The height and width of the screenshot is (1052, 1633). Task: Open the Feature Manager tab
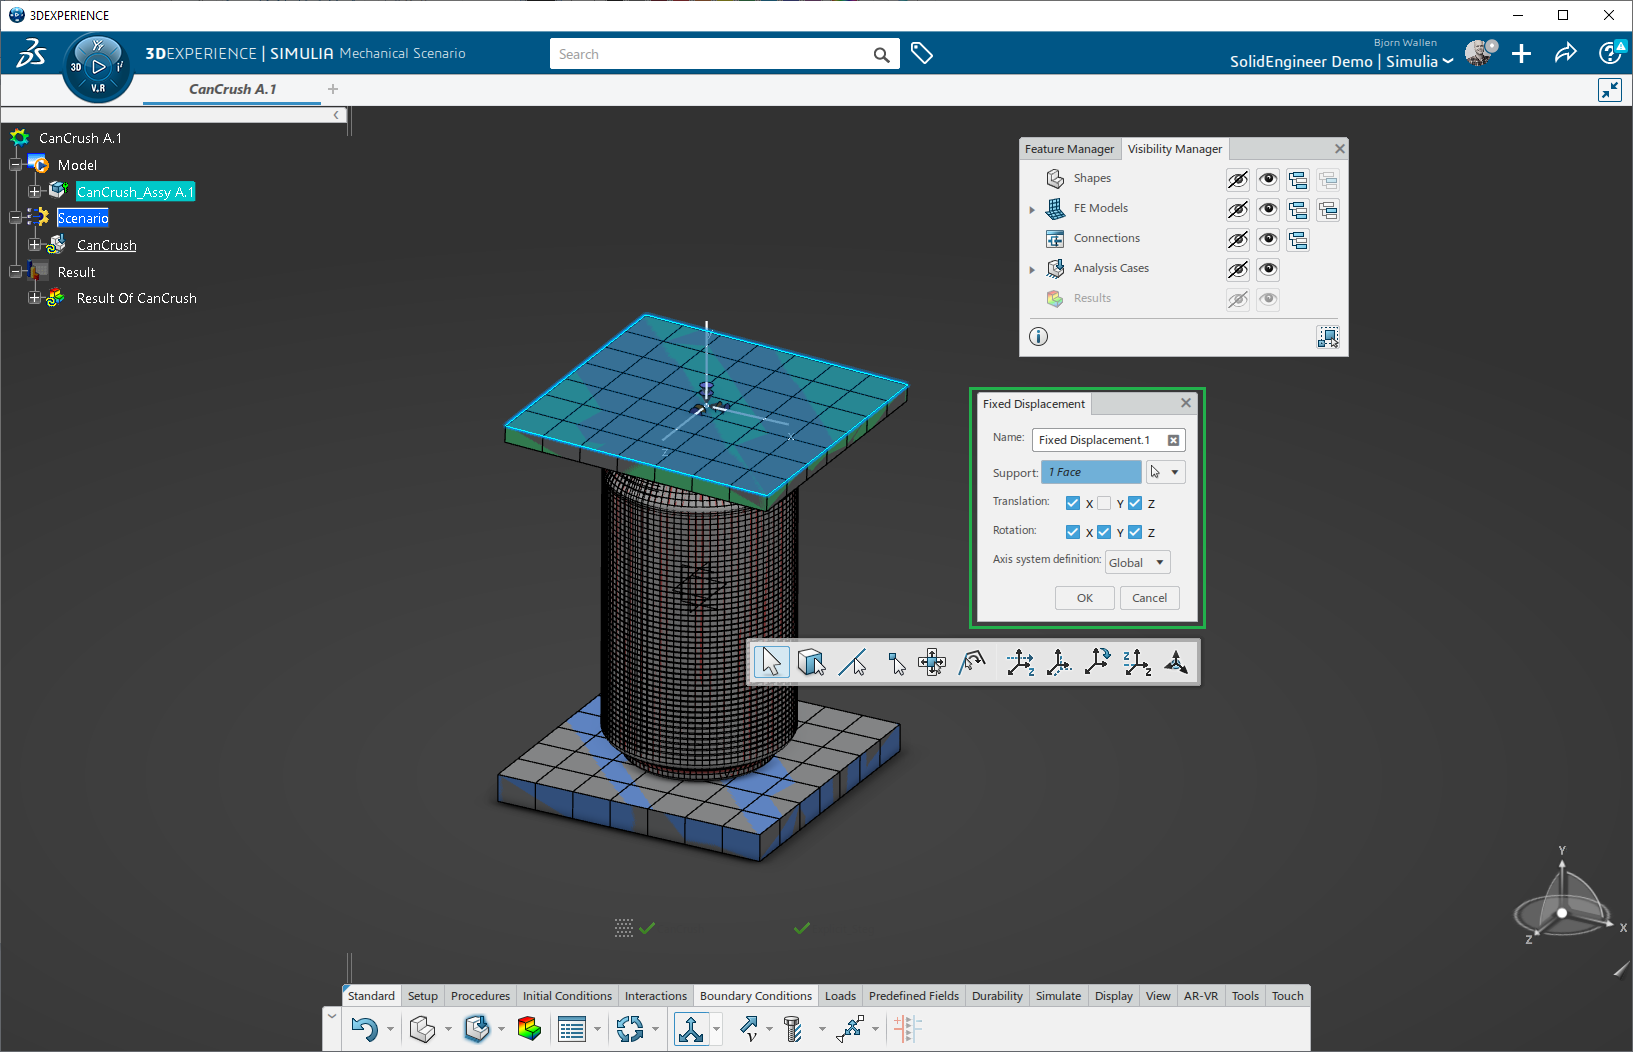tap(1069, 149)
